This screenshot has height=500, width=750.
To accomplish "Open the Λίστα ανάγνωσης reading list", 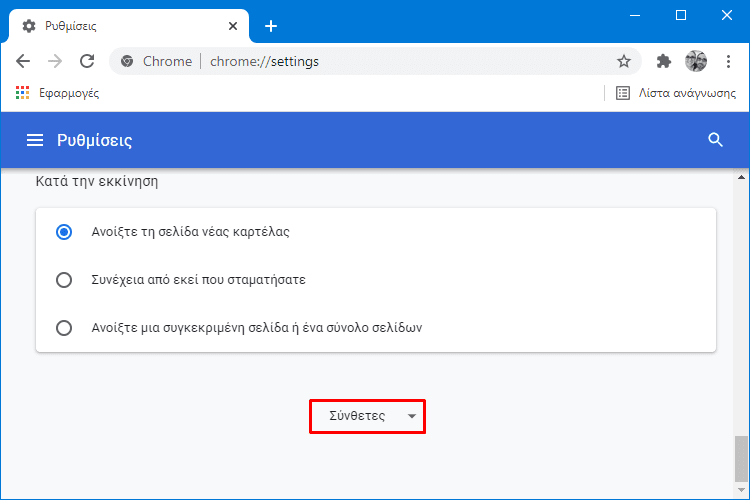I will click(x=676, y=93).
